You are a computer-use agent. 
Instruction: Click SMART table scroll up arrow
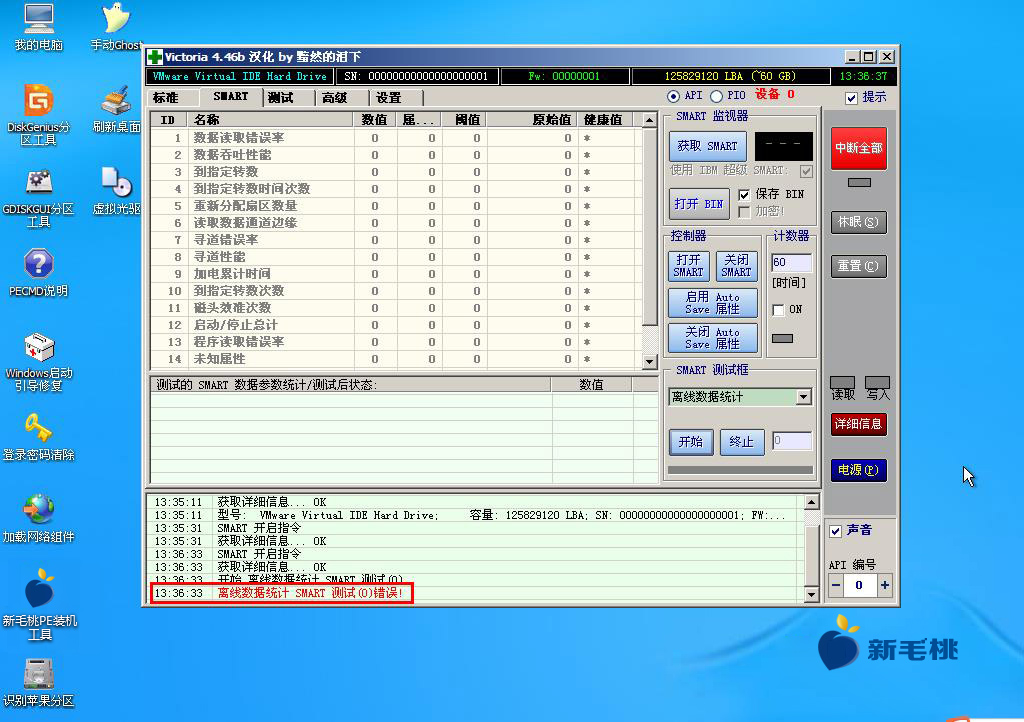coord(649,120)
